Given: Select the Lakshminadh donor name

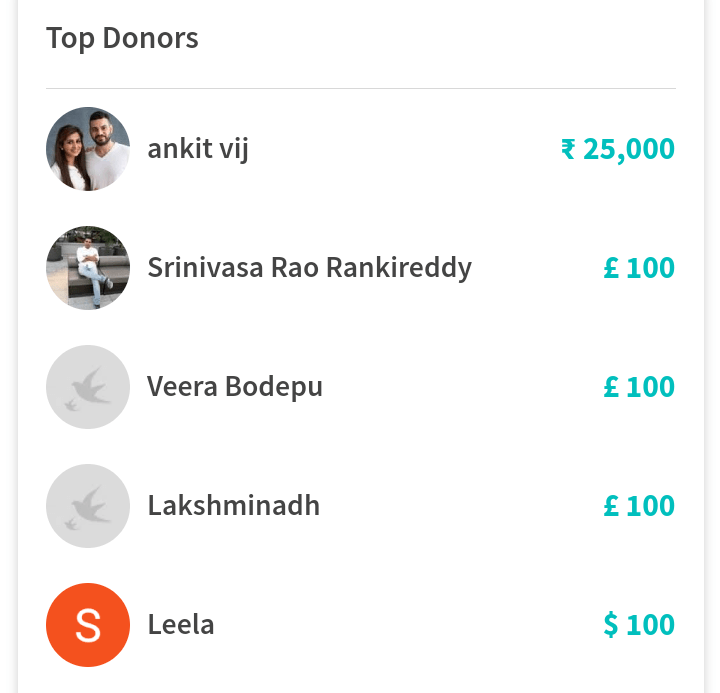Looking at the screenshot, I should click(x=233, y=506).
